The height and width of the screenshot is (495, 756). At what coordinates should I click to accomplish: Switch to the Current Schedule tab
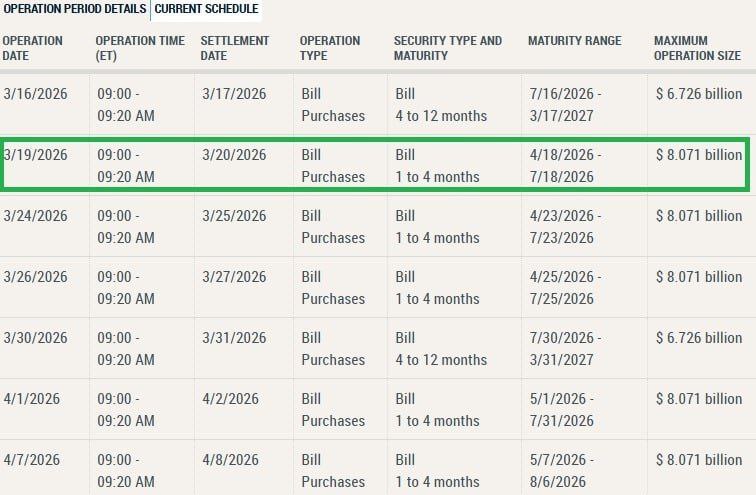[x=206, y=9]
